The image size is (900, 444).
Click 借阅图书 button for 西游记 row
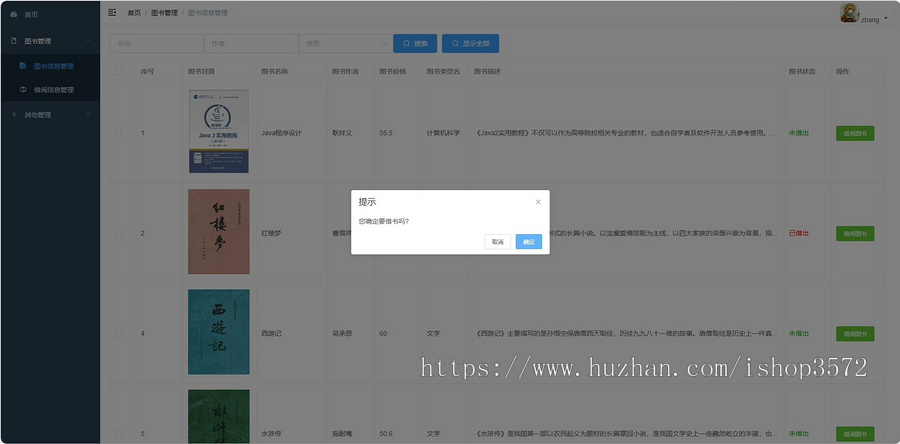855,334
